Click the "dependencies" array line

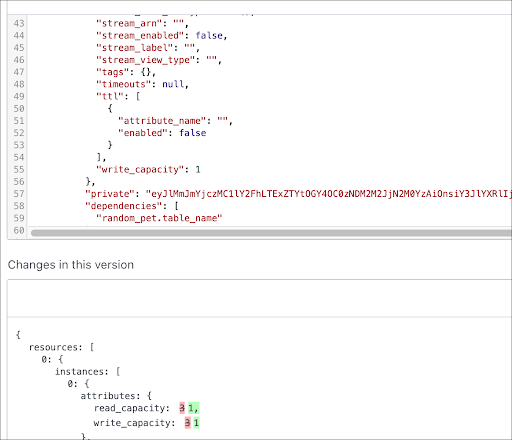(x=132, y=206)
